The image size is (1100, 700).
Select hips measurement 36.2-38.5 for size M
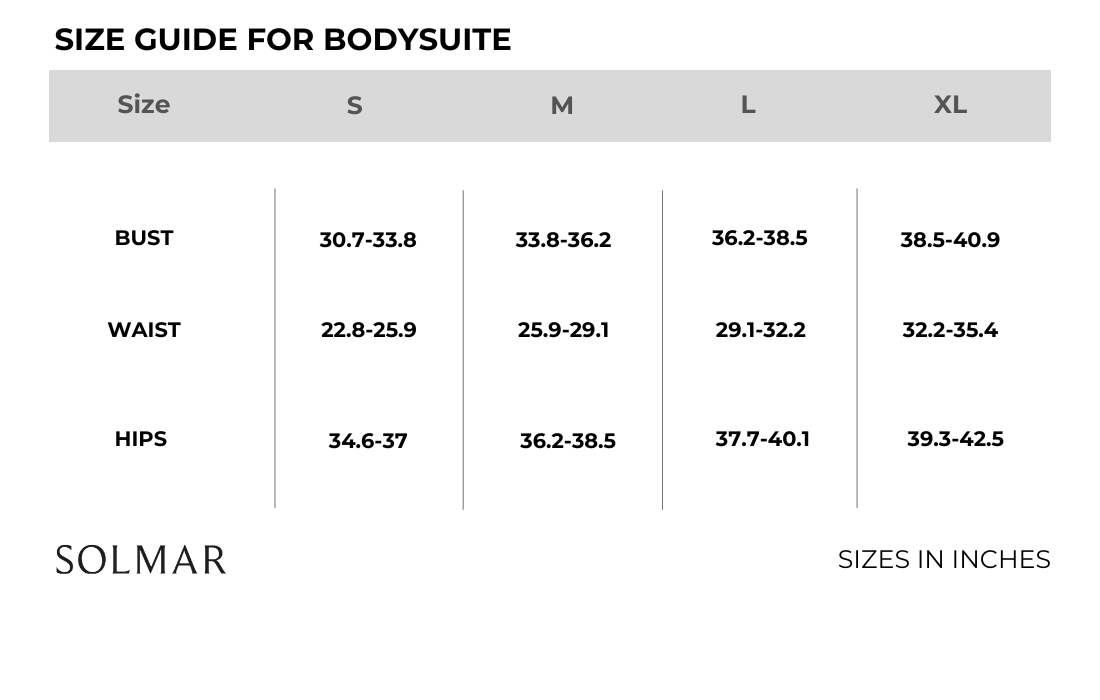tap(567, 441)
